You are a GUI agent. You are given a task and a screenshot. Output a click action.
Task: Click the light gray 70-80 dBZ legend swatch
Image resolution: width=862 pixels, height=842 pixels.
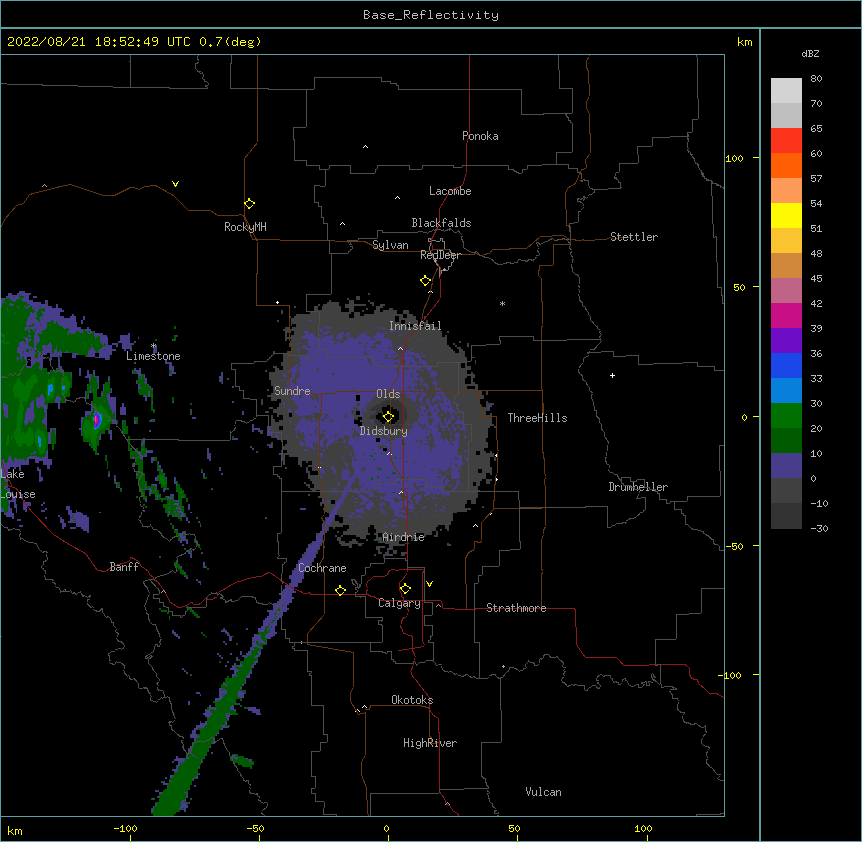786,91
